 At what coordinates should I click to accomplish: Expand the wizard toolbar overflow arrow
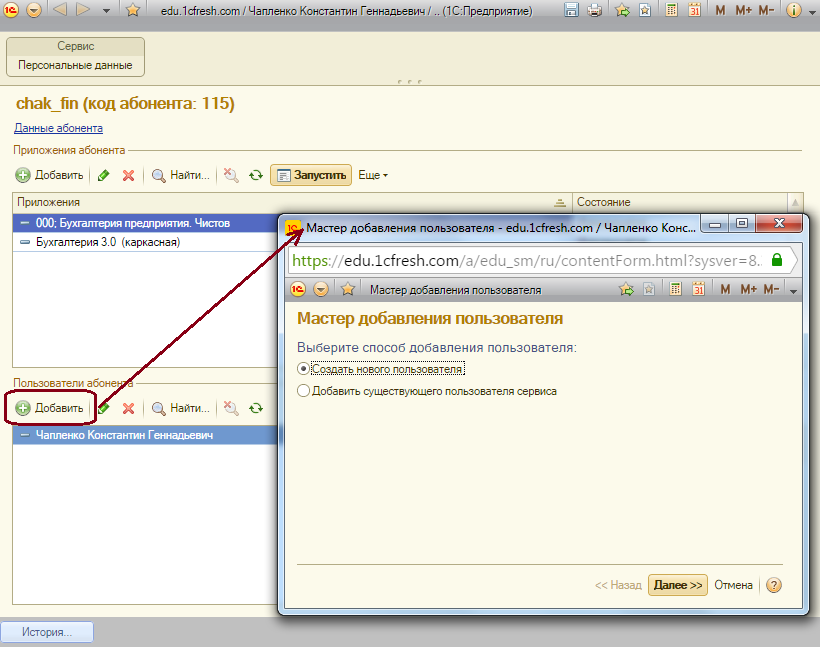793,291
